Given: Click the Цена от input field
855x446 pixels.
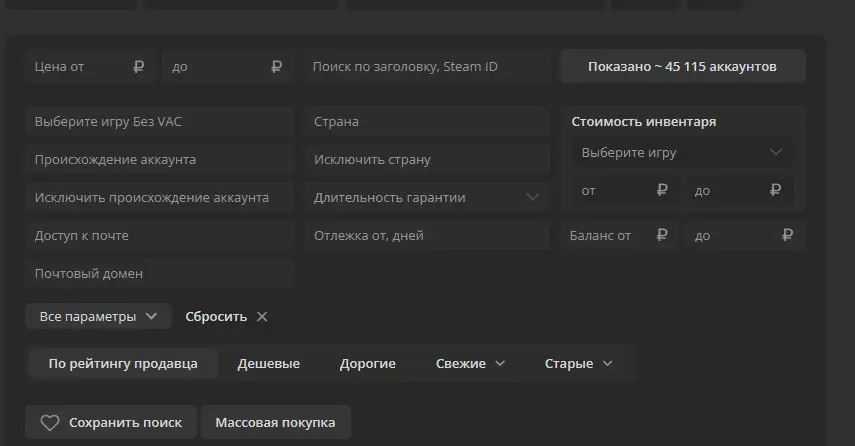Looking at the screenshot, I should pos(80,67).
